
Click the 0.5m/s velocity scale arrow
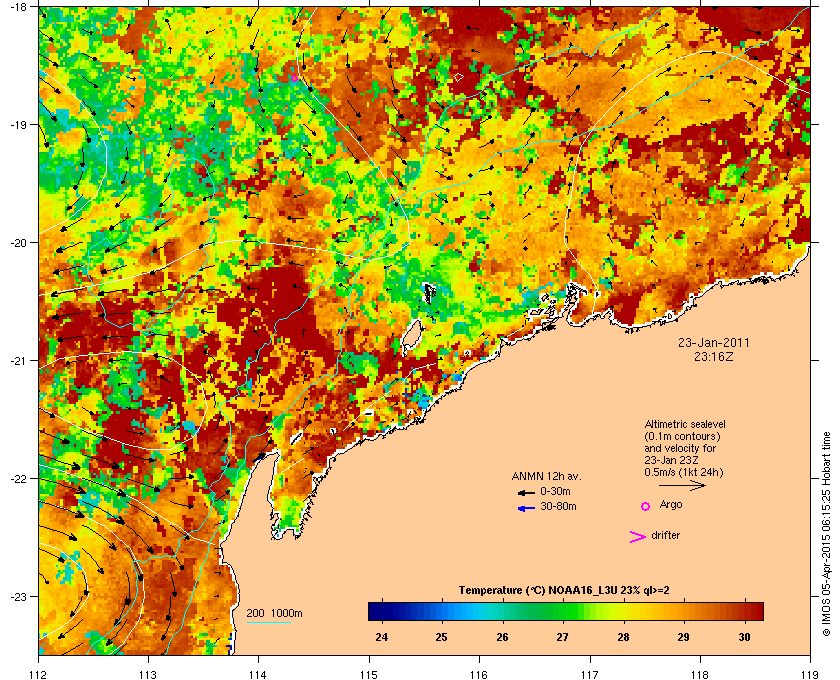[x=682, y=486]
